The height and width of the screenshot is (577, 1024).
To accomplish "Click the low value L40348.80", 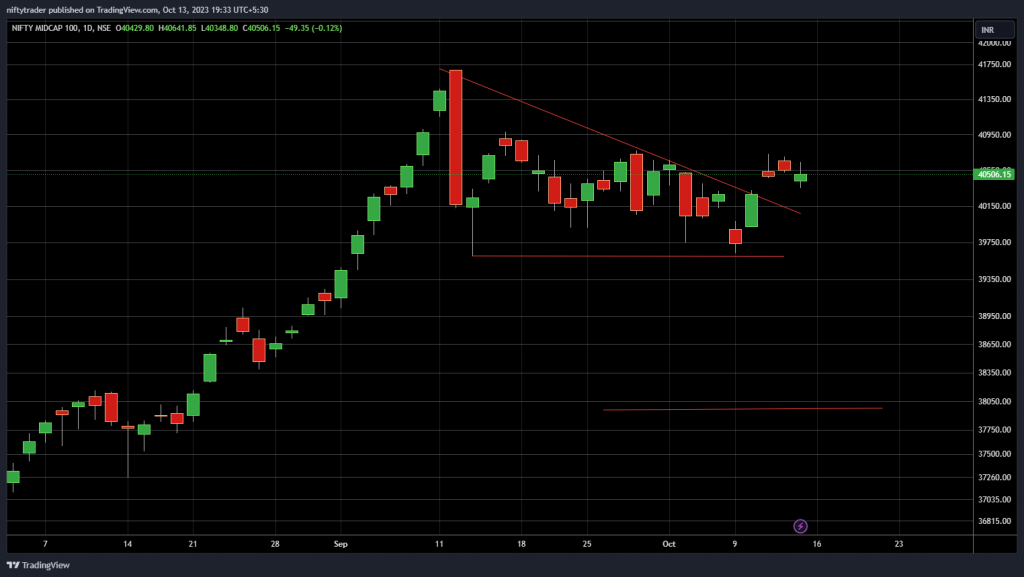I will (x=219, y=28).
